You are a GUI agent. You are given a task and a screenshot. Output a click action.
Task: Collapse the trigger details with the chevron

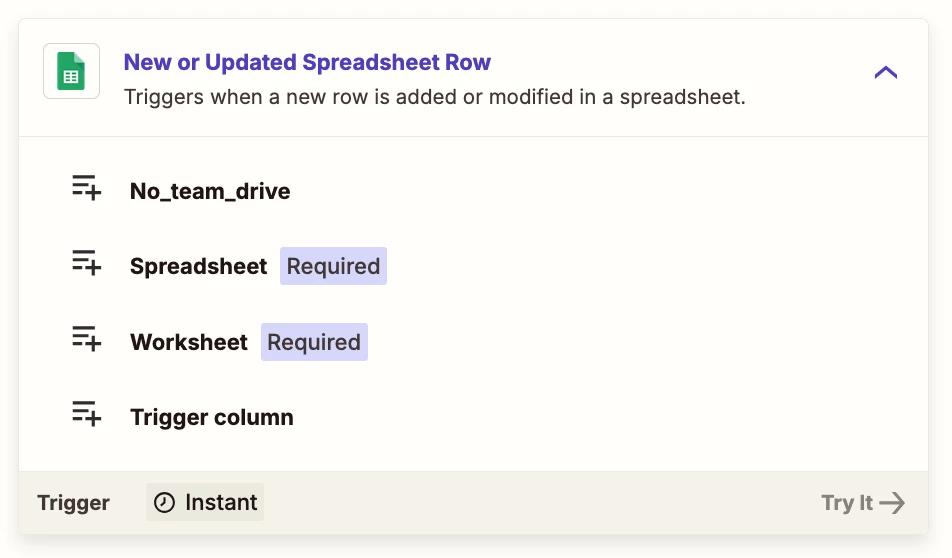point(885,73)
